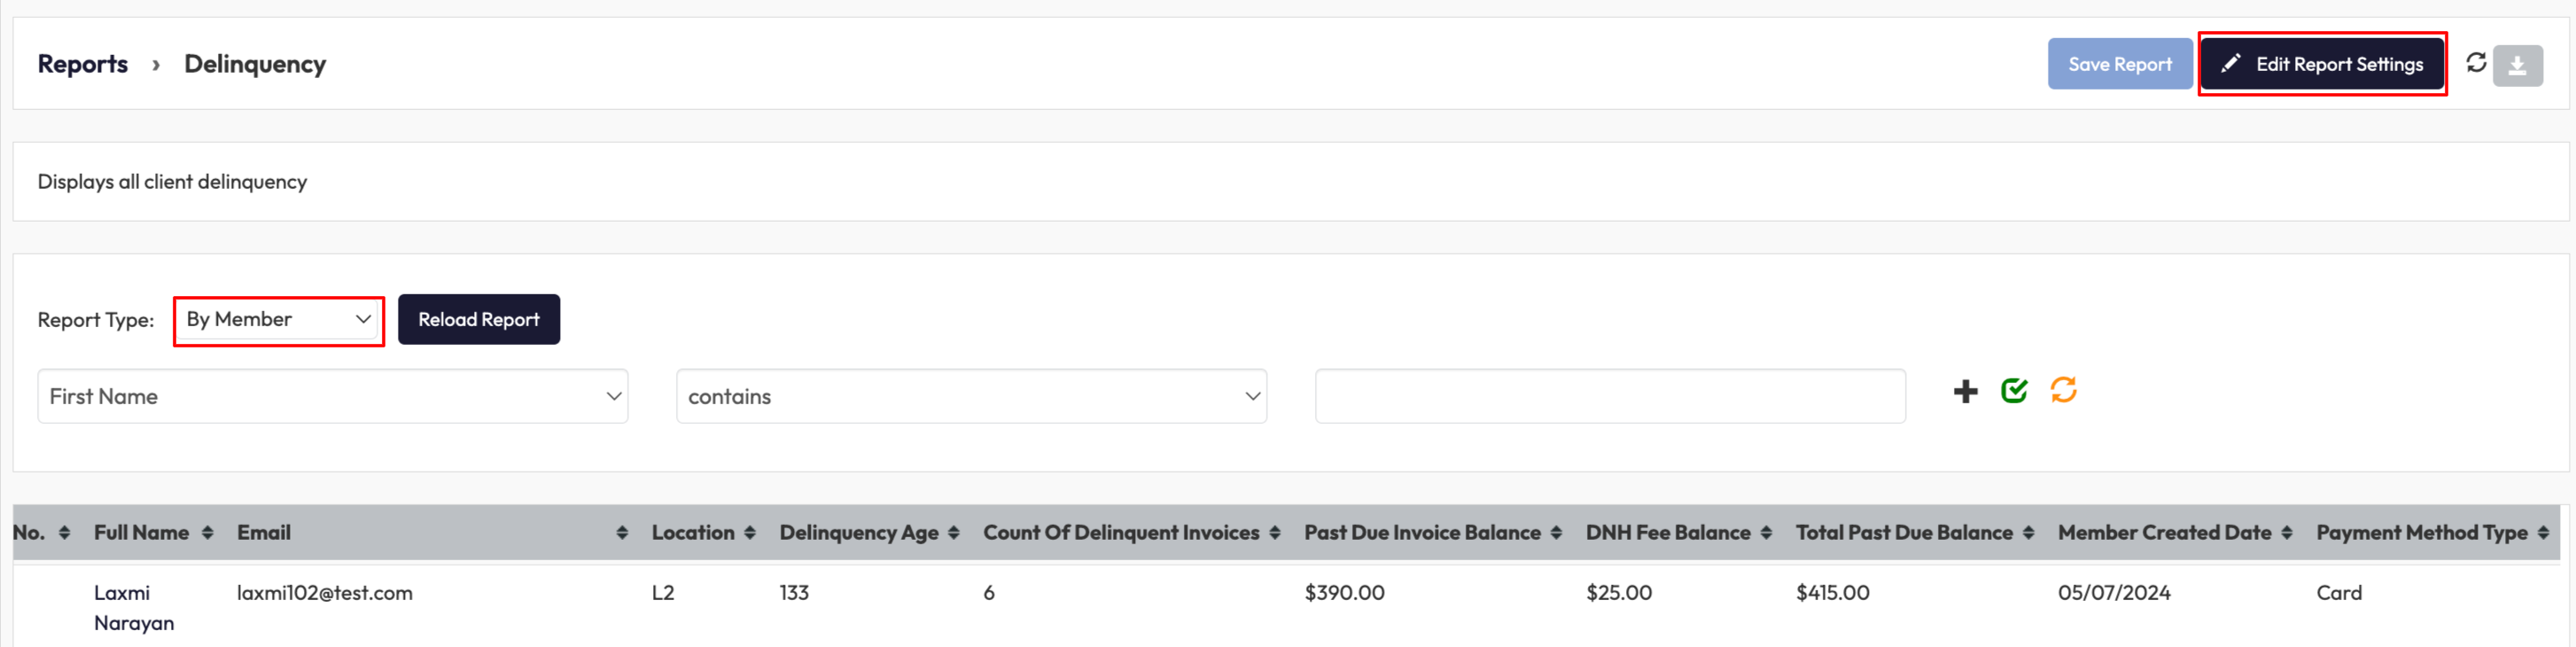Click the $415.00 total balance cell
Screen dimensions: 2576x647
tap(1833, 593)
